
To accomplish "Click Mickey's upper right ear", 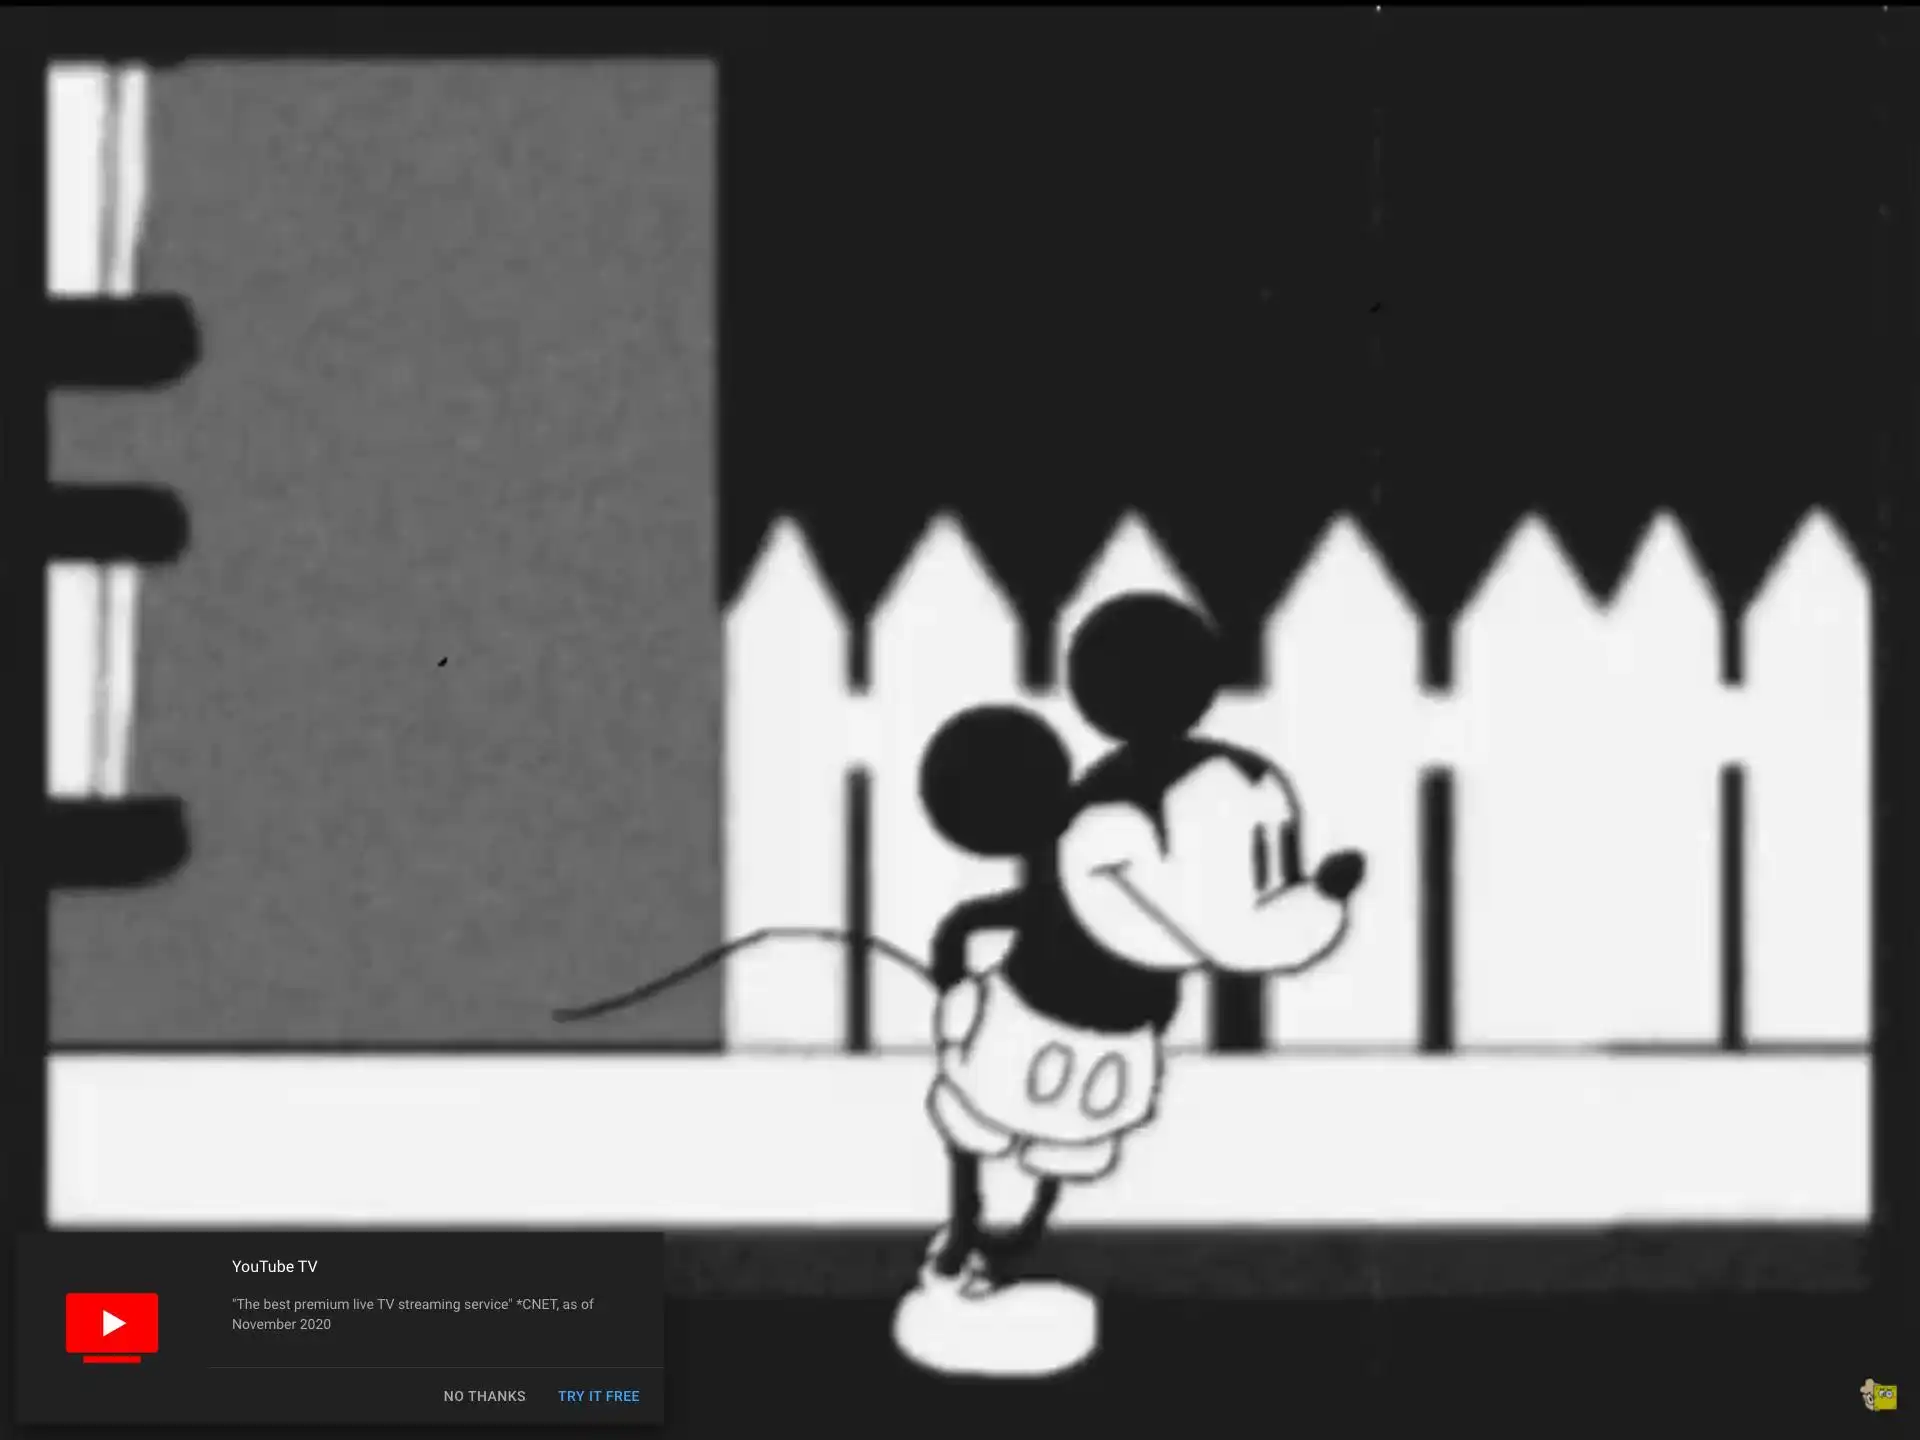I will (x=1140, y=665).
